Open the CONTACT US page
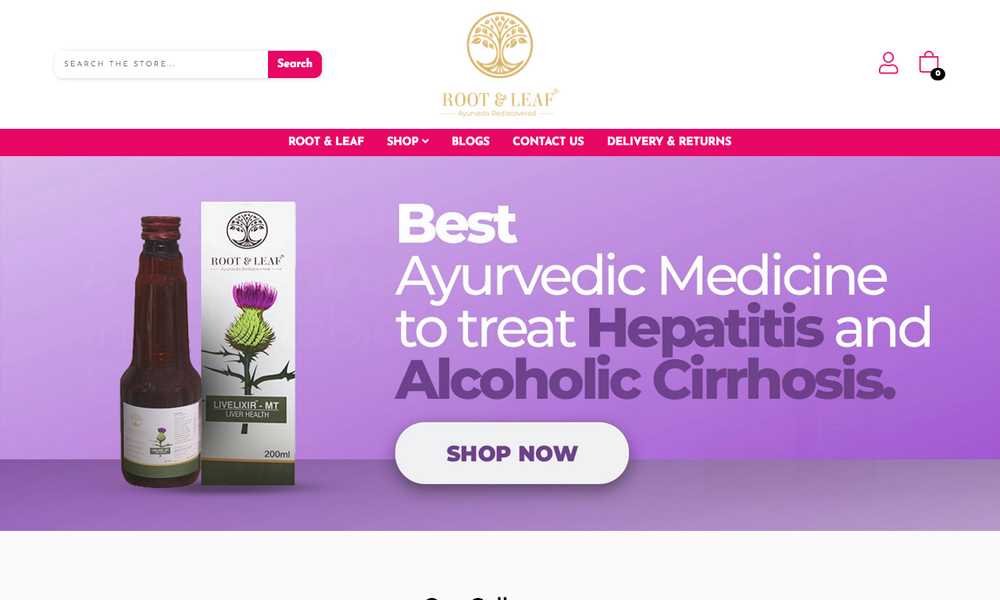1000x600 pixels. tap(548, 142)
